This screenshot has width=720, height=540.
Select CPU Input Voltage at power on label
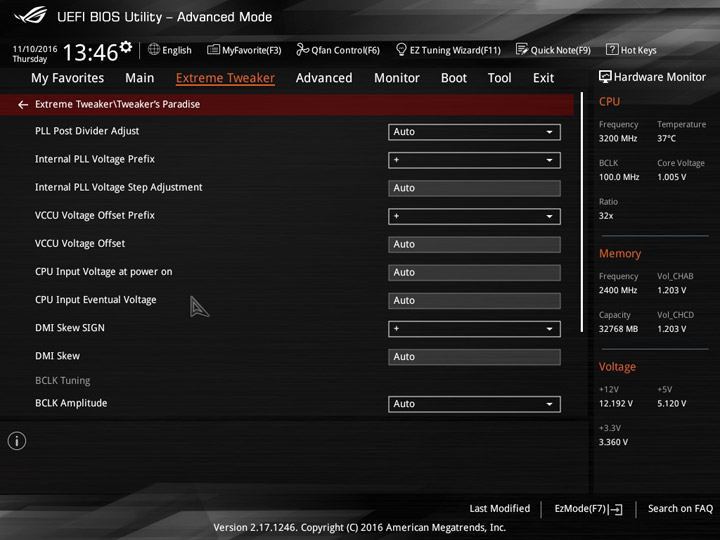coord(103,272)
